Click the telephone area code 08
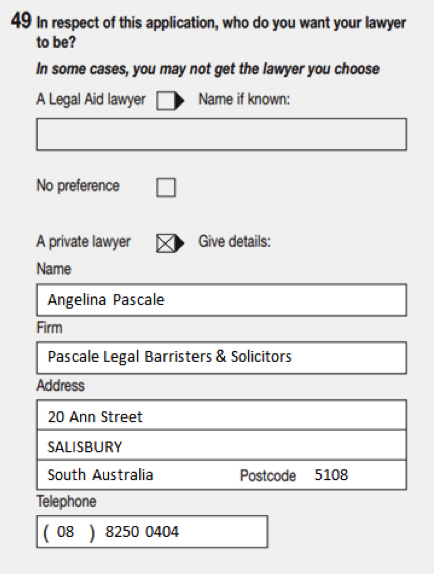This screenshot has height=574, width=434. (x=66, y=532)
